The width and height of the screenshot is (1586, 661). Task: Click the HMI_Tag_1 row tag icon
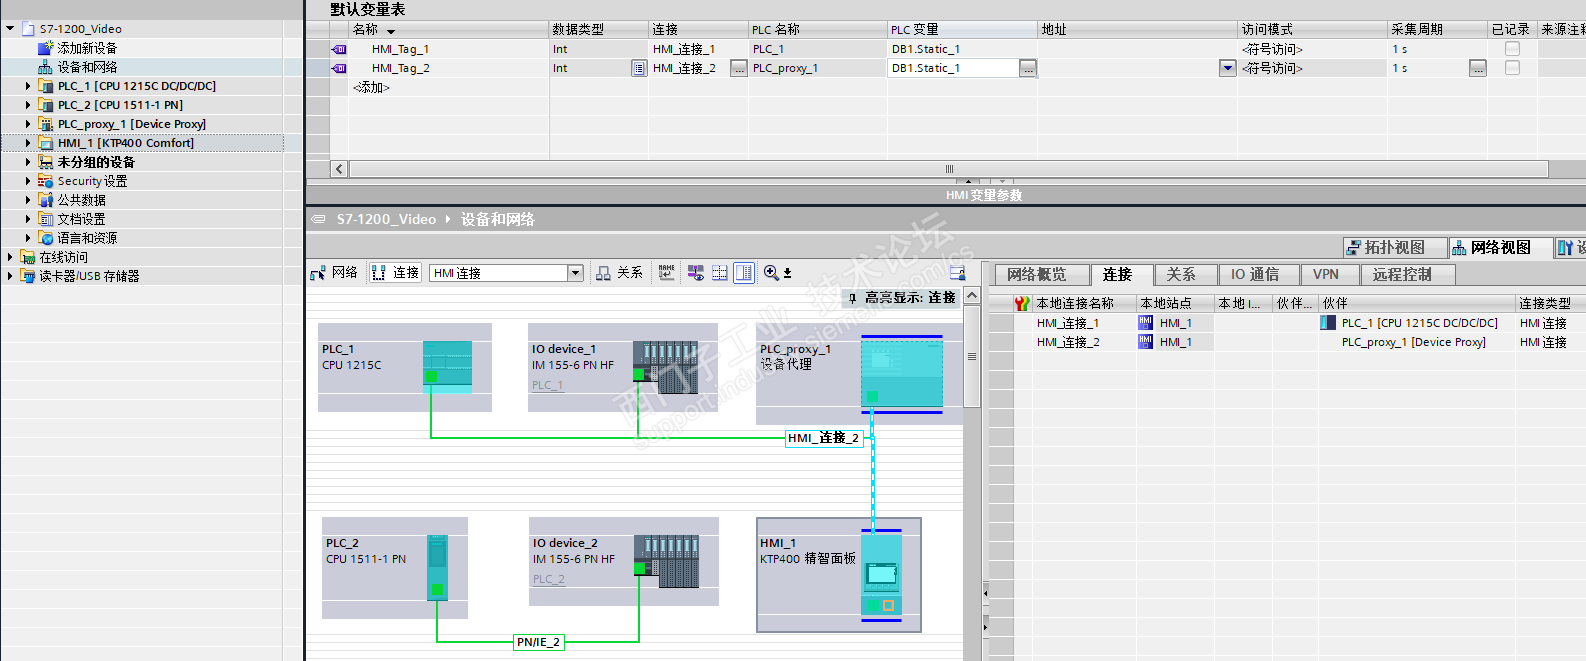pyautogui.click(x=339, y=49)
